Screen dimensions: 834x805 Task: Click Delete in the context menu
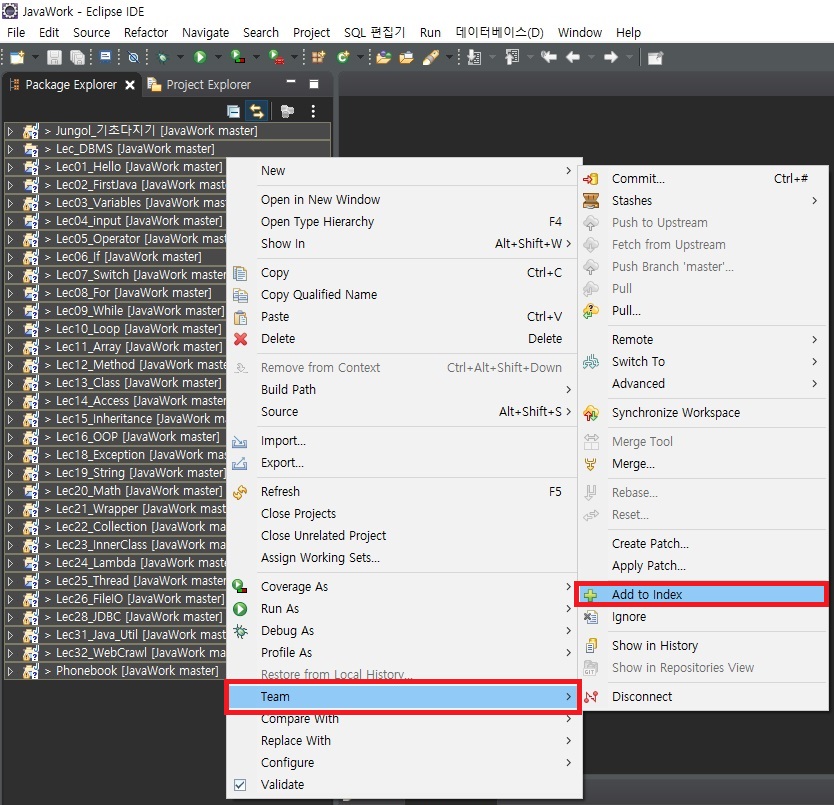point(403,339)
